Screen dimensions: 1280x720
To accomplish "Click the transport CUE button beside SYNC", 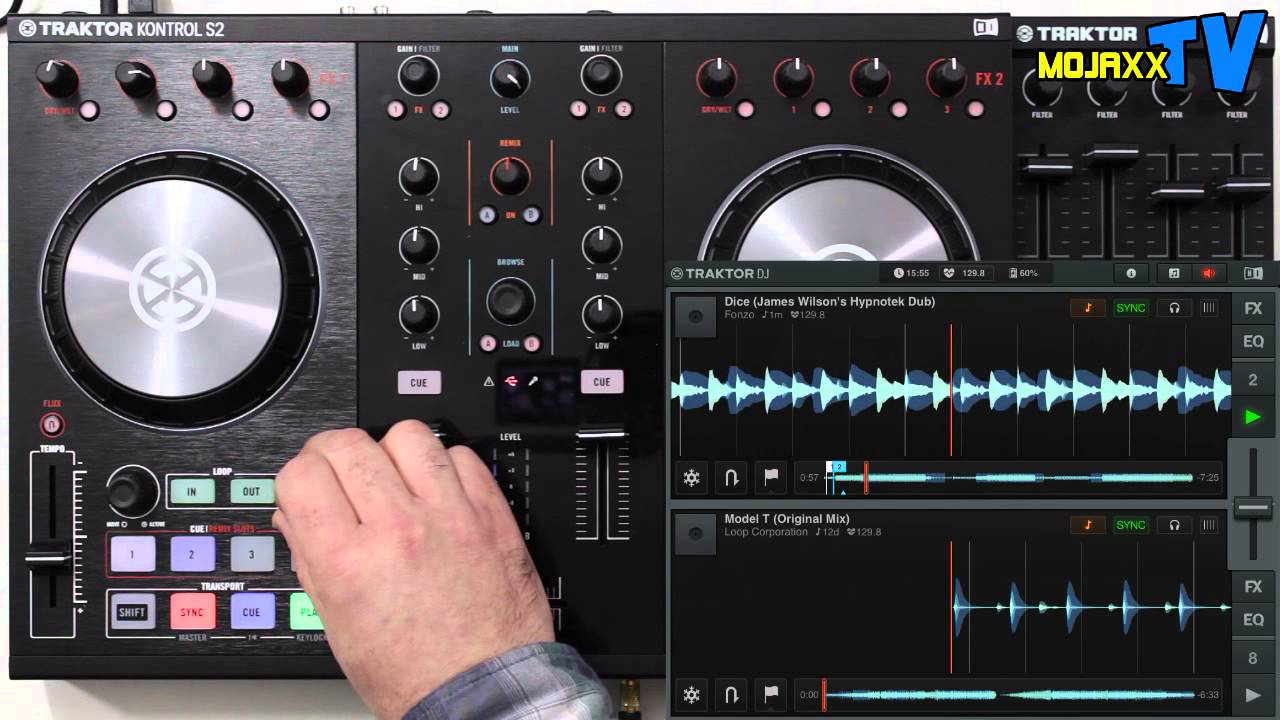I will 251,613.
